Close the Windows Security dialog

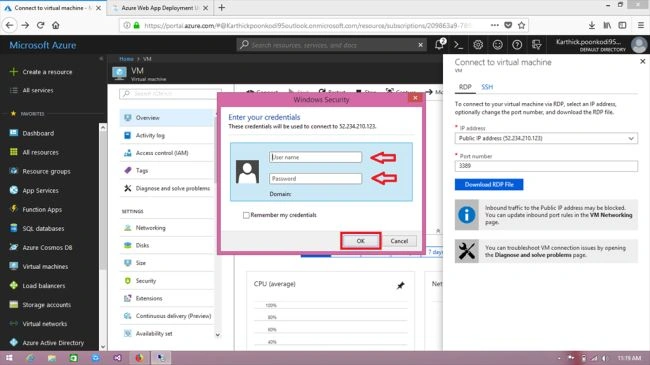coord(415,98)
